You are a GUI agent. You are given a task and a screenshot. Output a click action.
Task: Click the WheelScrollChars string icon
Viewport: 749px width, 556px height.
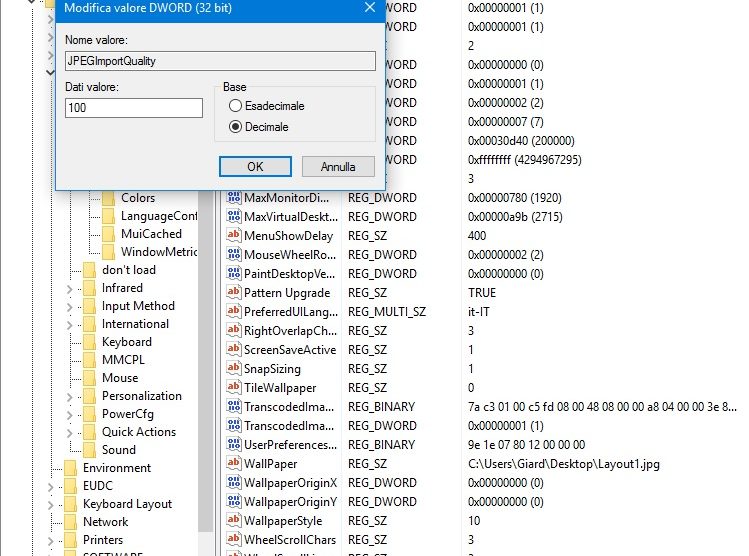(234, 539)
